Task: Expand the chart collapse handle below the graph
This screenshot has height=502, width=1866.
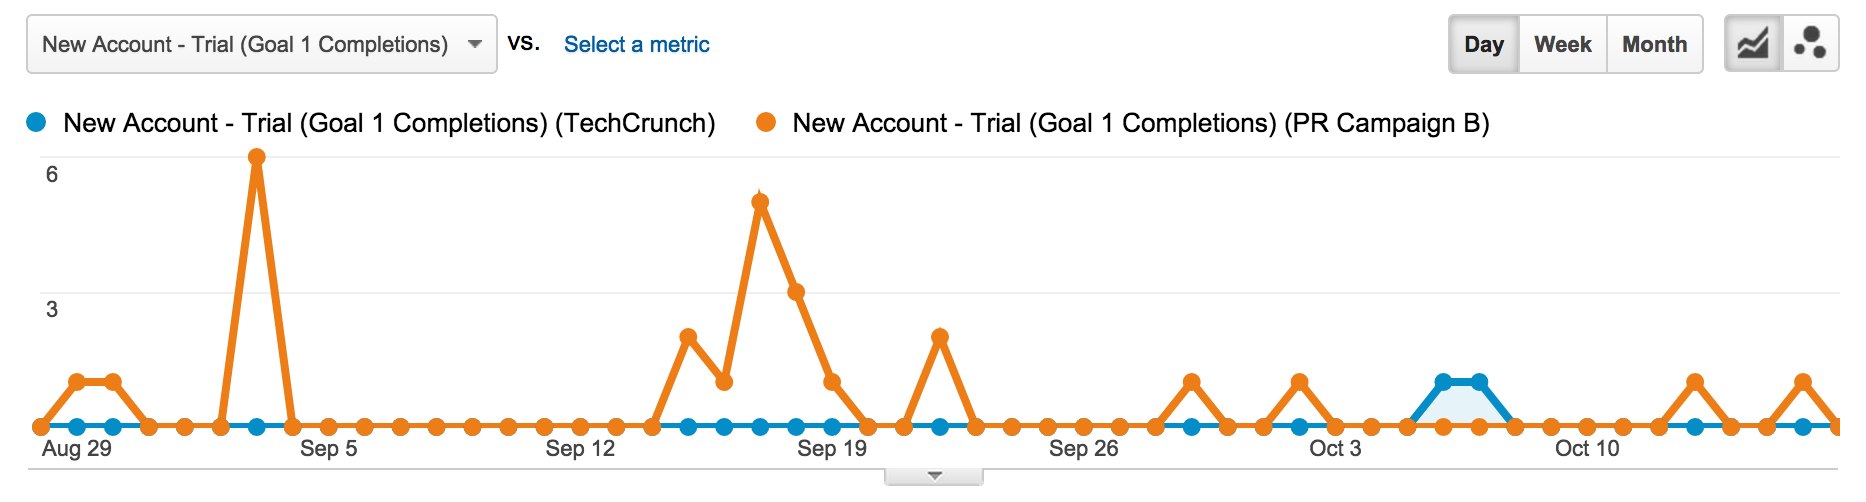Action: tap(934, 476)
